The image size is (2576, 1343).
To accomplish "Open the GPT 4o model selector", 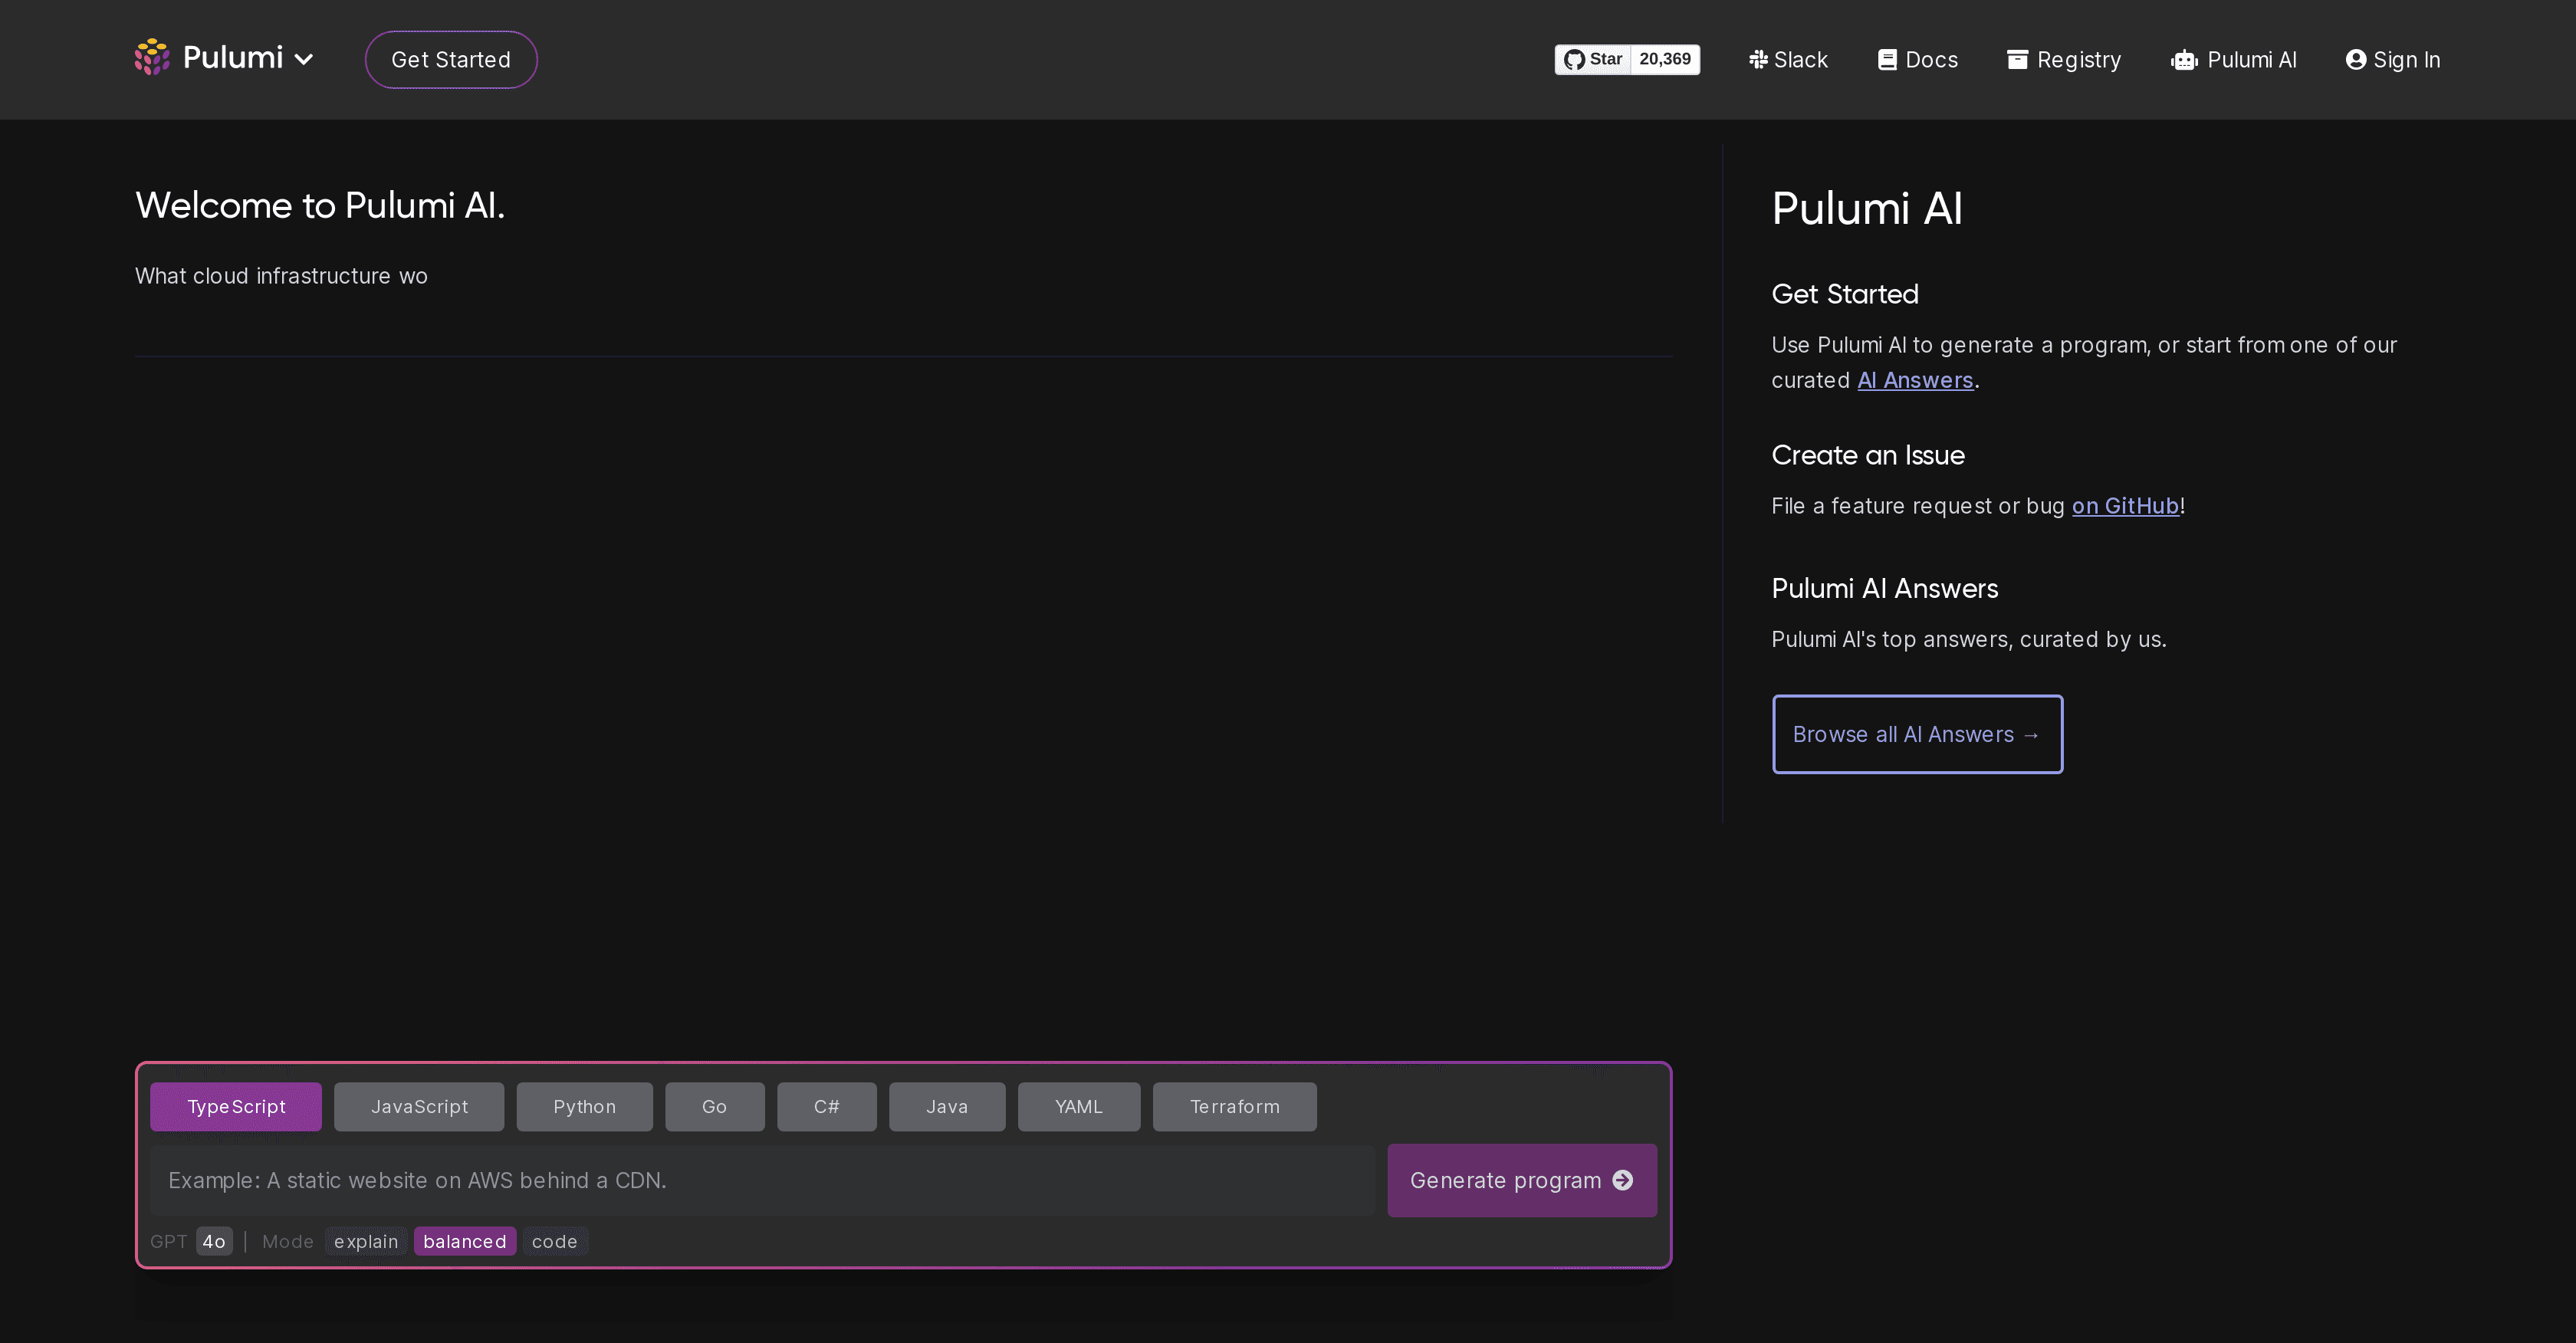I will [214, 1241].
